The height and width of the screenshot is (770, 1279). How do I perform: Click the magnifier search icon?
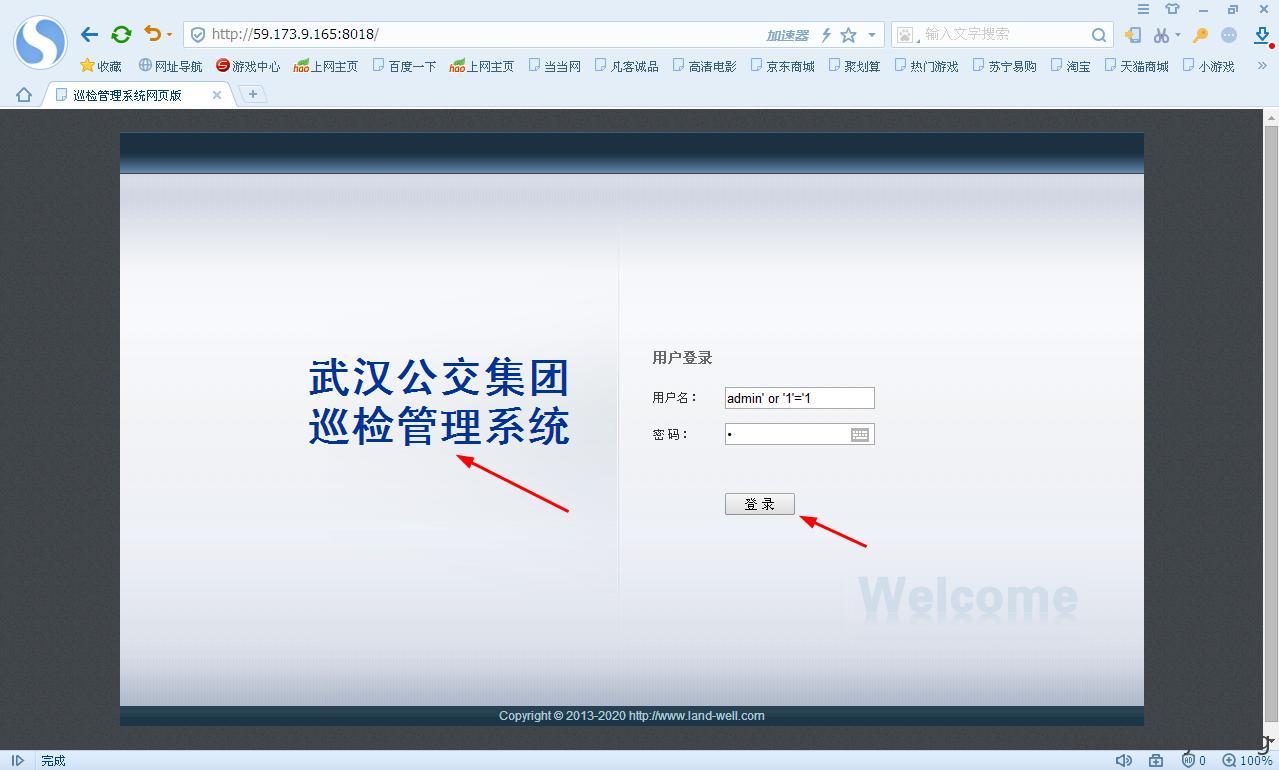1098,35
